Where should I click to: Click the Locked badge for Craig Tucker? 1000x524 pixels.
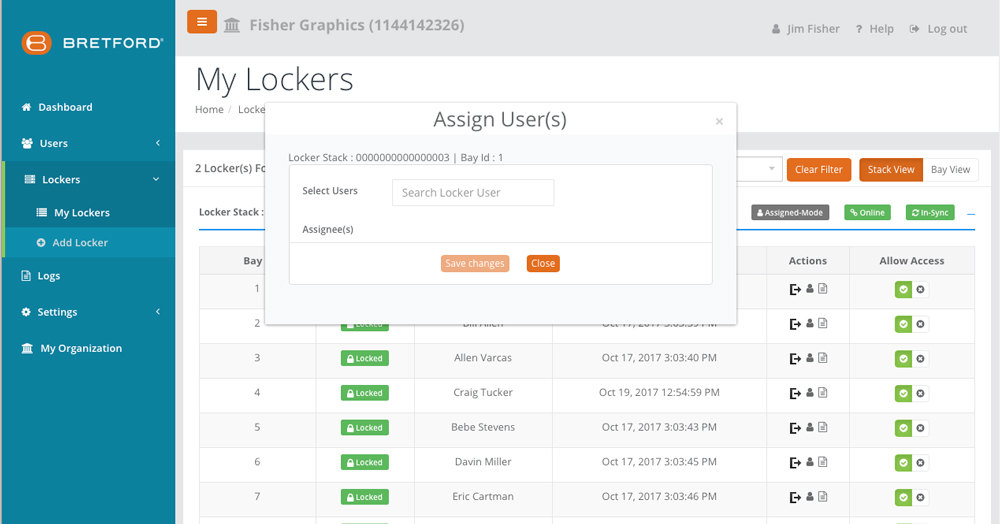[x=364, y=393]
